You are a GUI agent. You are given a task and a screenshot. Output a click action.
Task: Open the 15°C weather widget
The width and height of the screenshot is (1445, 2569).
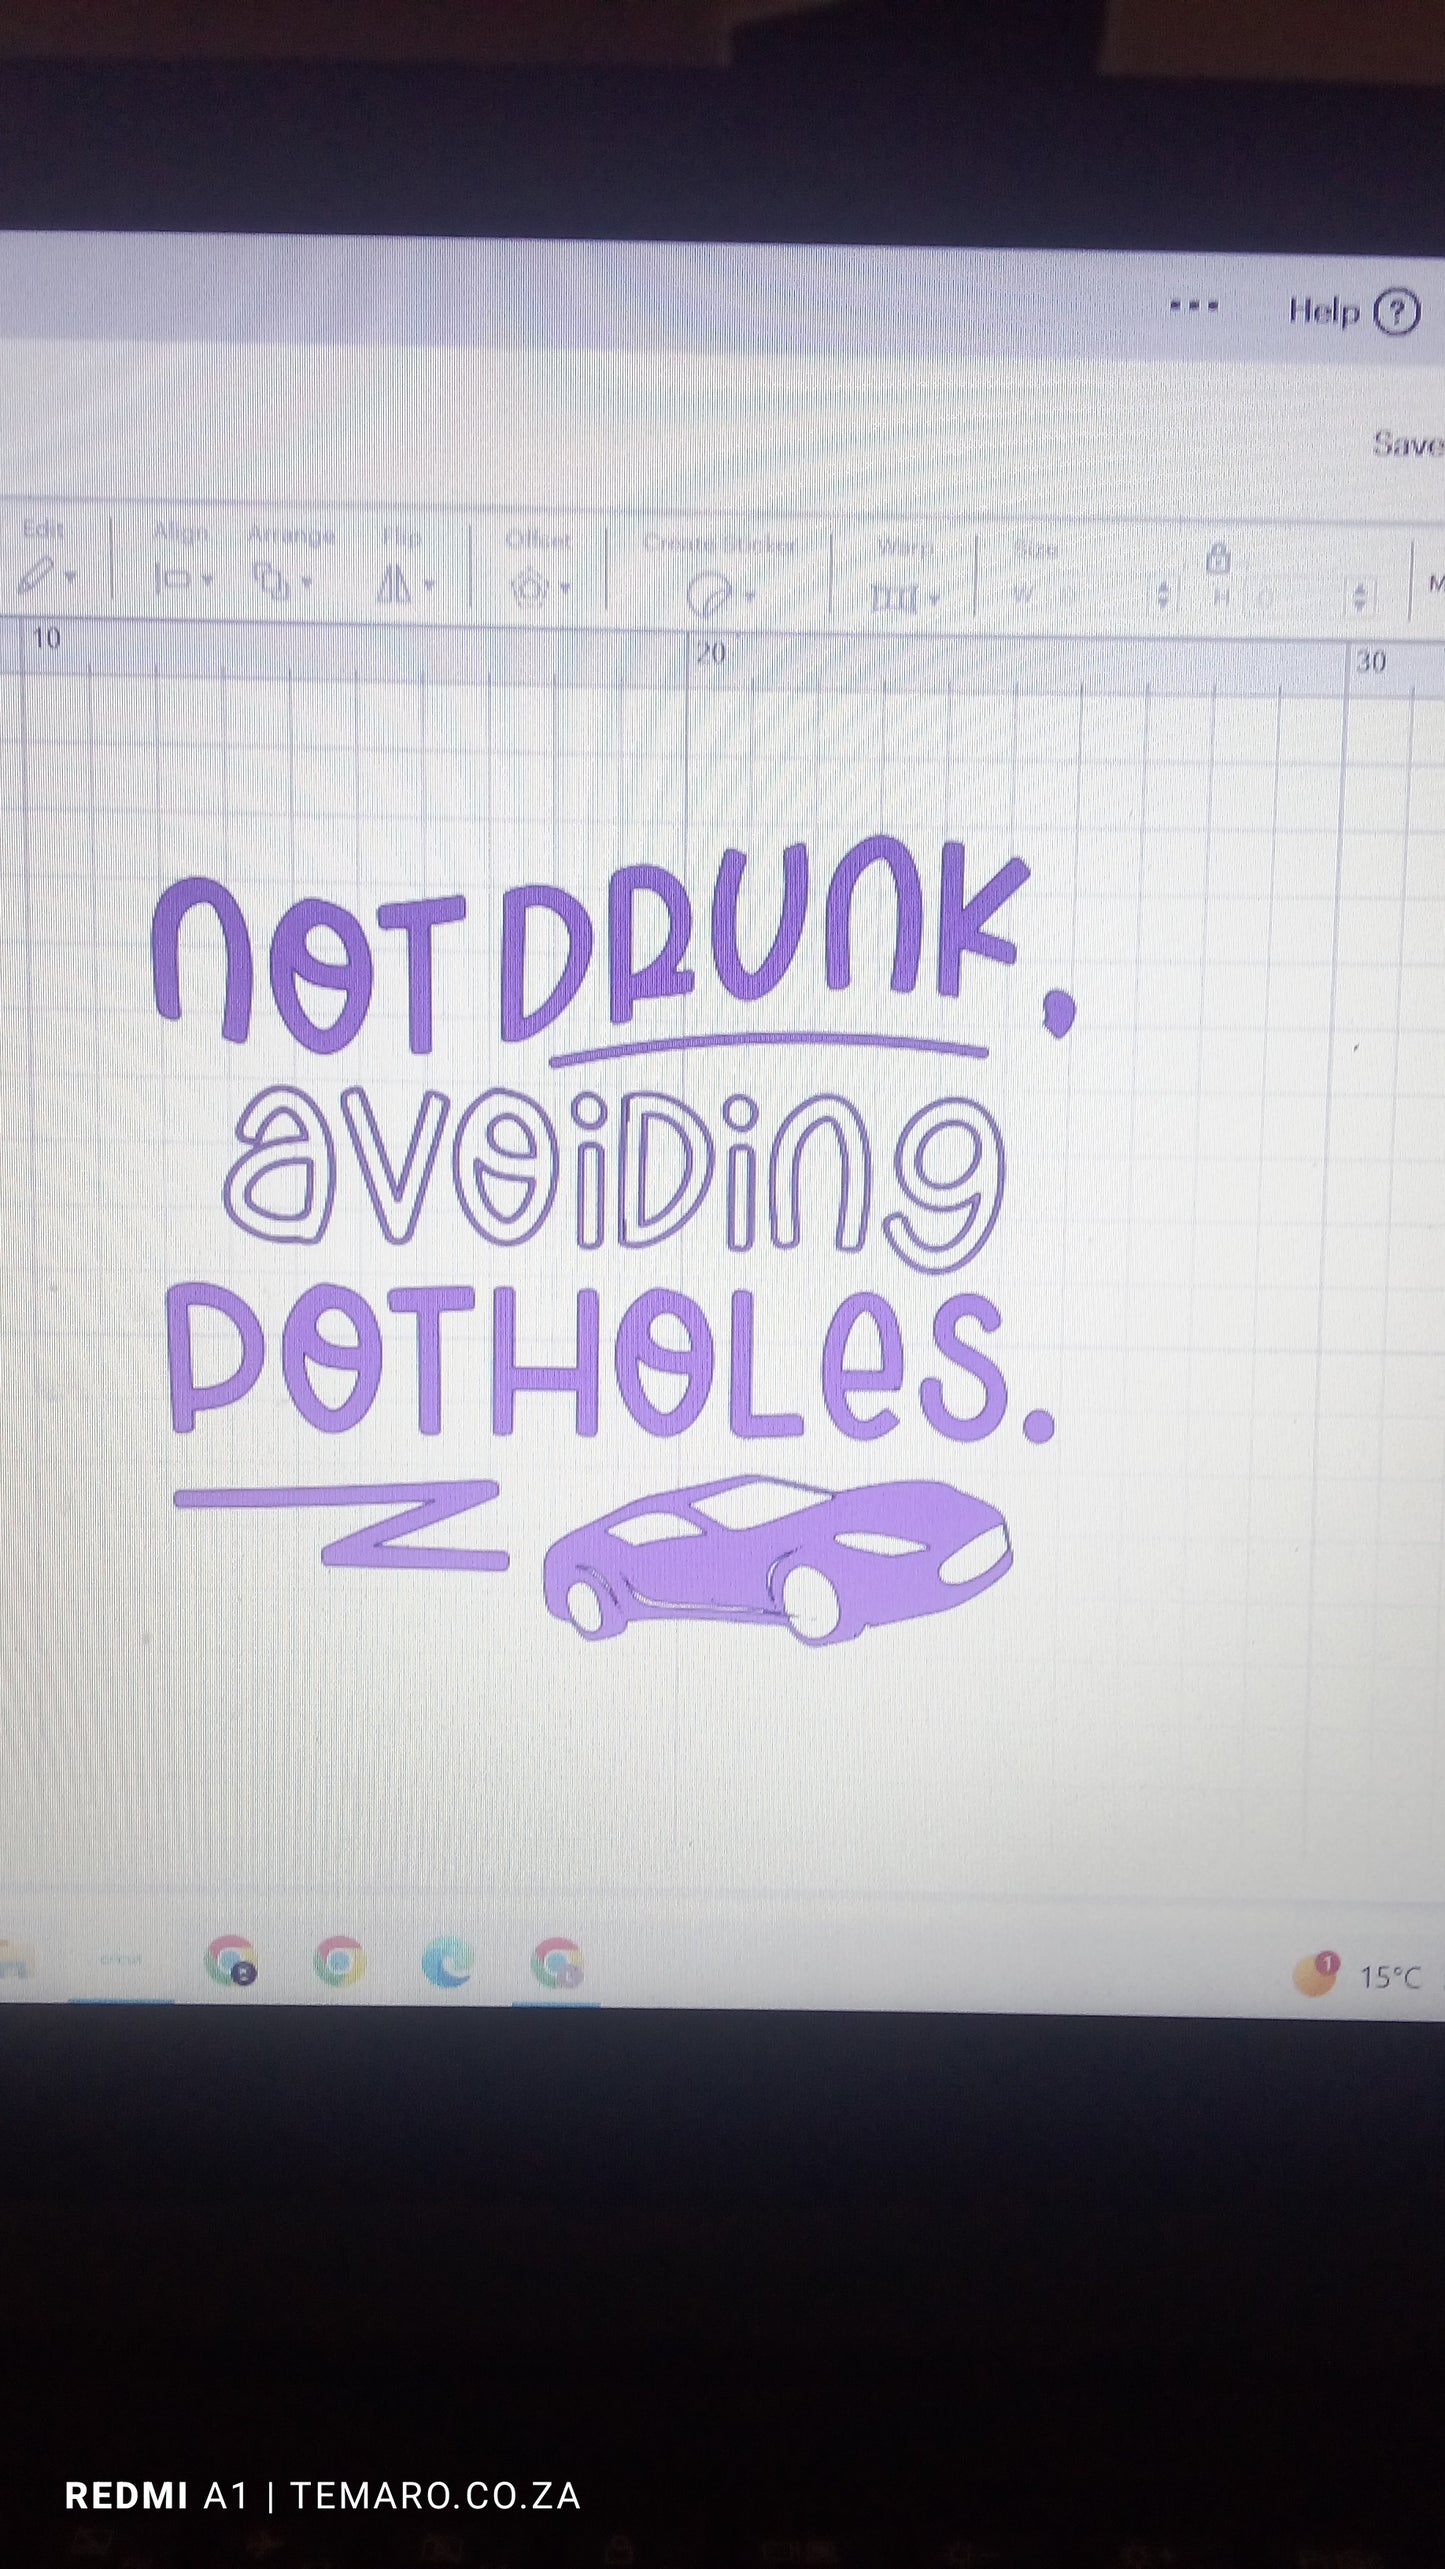(x=1356, y=1975)
